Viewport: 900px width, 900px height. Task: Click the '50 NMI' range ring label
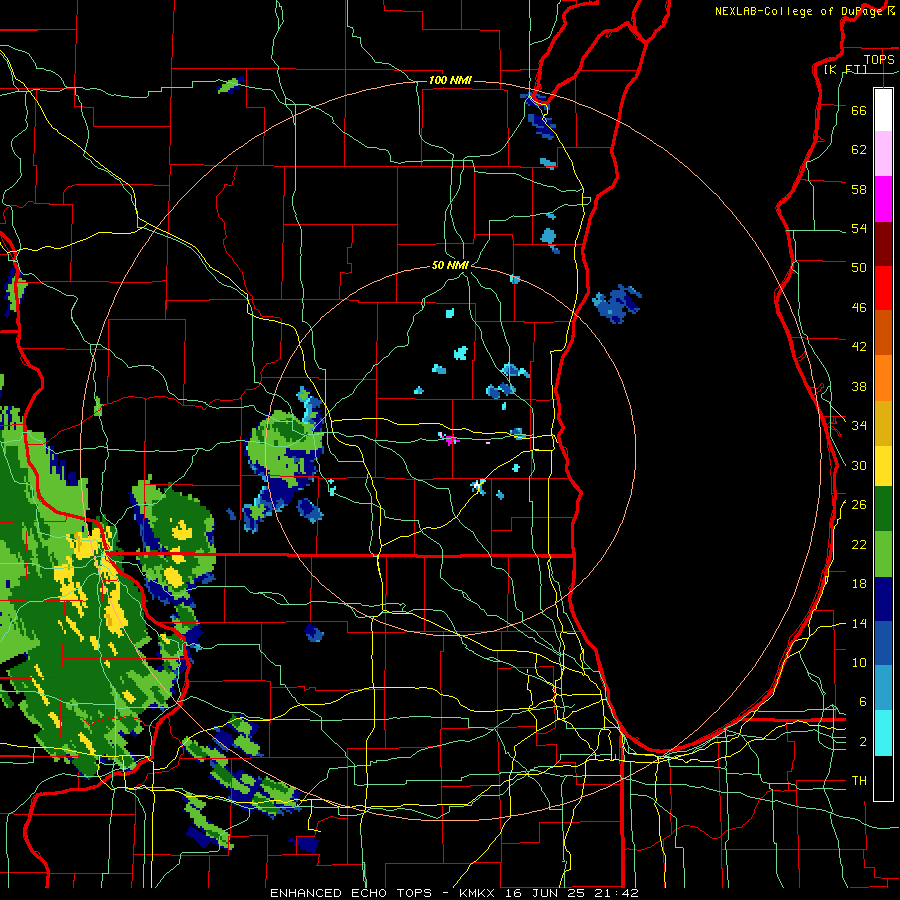[451, 265]
